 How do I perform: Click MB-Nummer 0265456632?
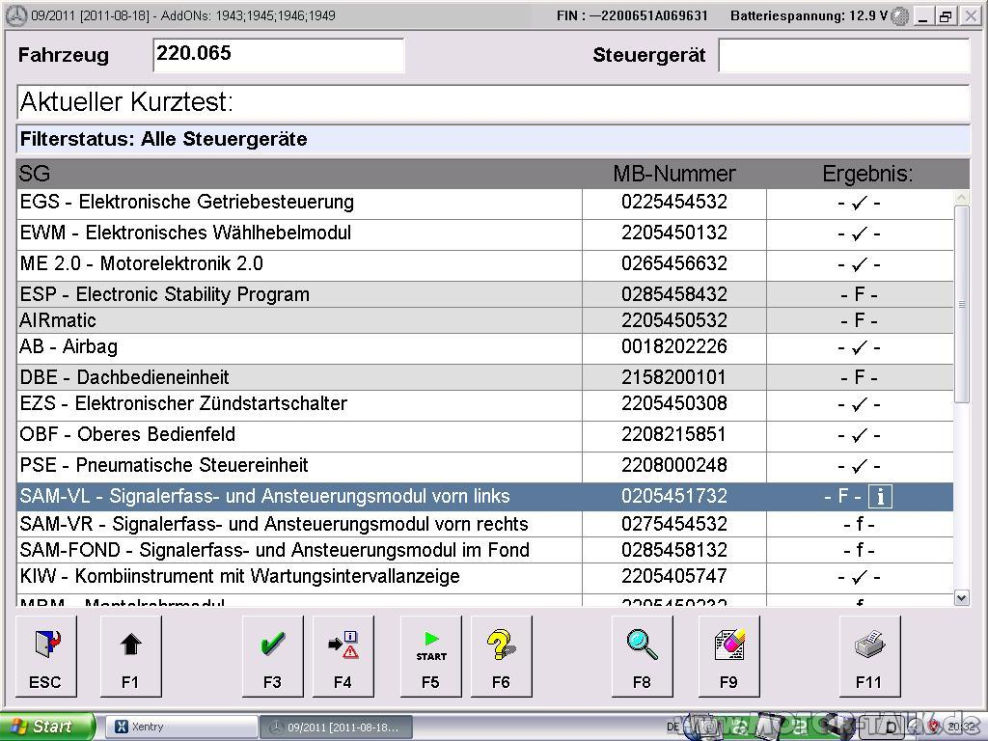click(x=674, y=263)
